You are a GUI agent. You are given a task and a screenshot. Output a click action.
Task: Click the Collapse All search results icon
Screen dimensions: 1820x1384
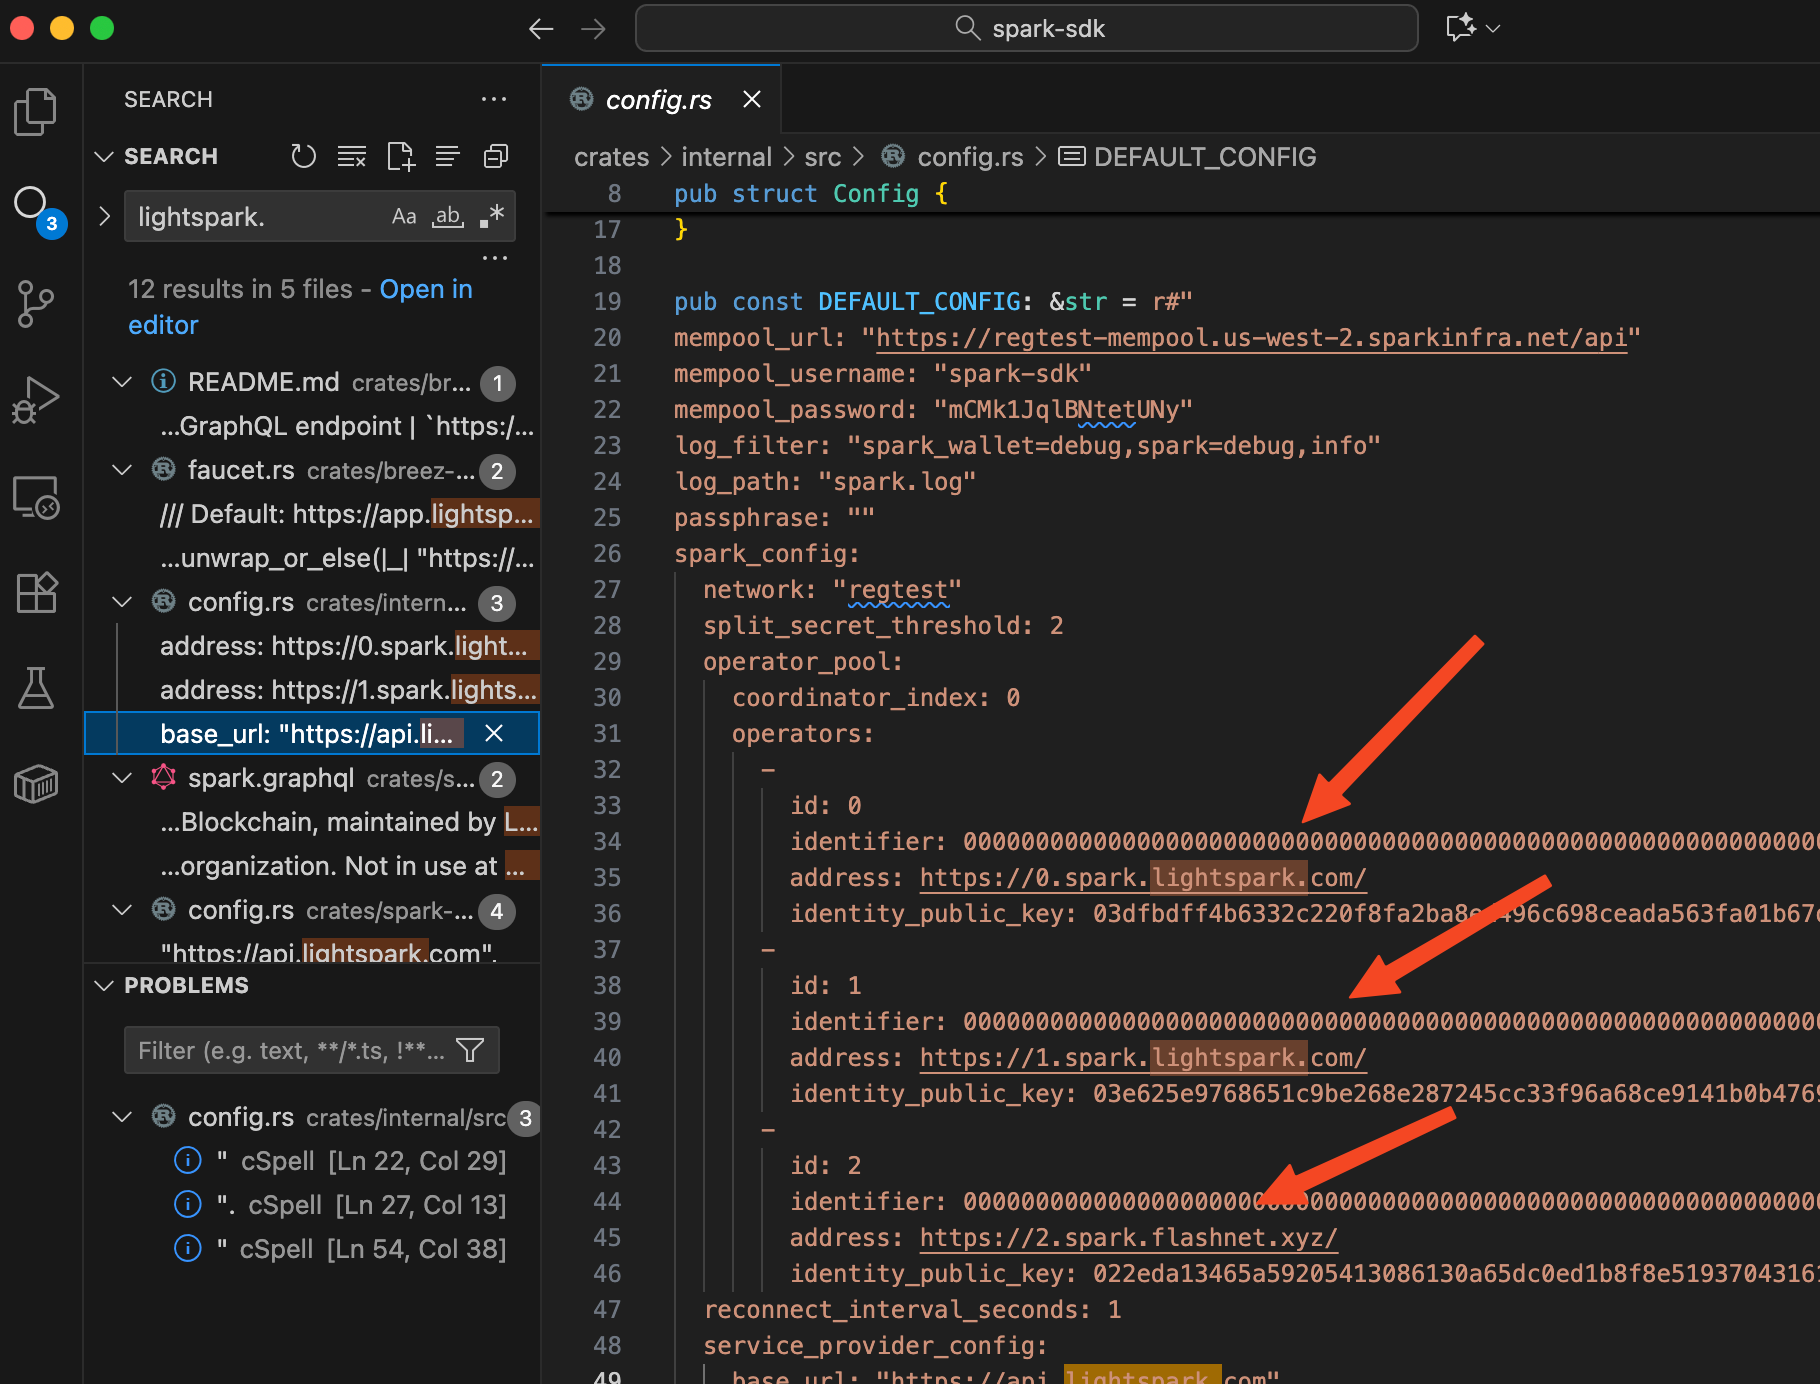pyautogui.click(x=496, y=156)
